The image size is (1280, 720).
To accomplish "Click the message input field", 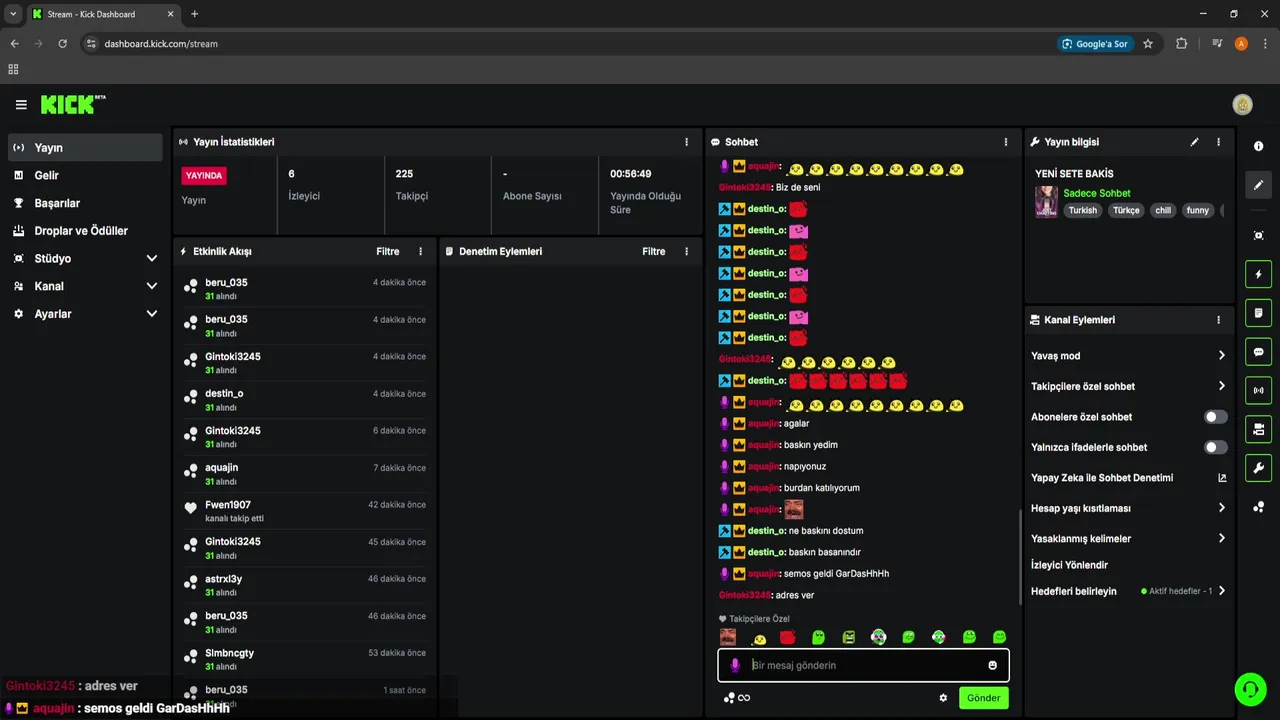I will [863, 665].
